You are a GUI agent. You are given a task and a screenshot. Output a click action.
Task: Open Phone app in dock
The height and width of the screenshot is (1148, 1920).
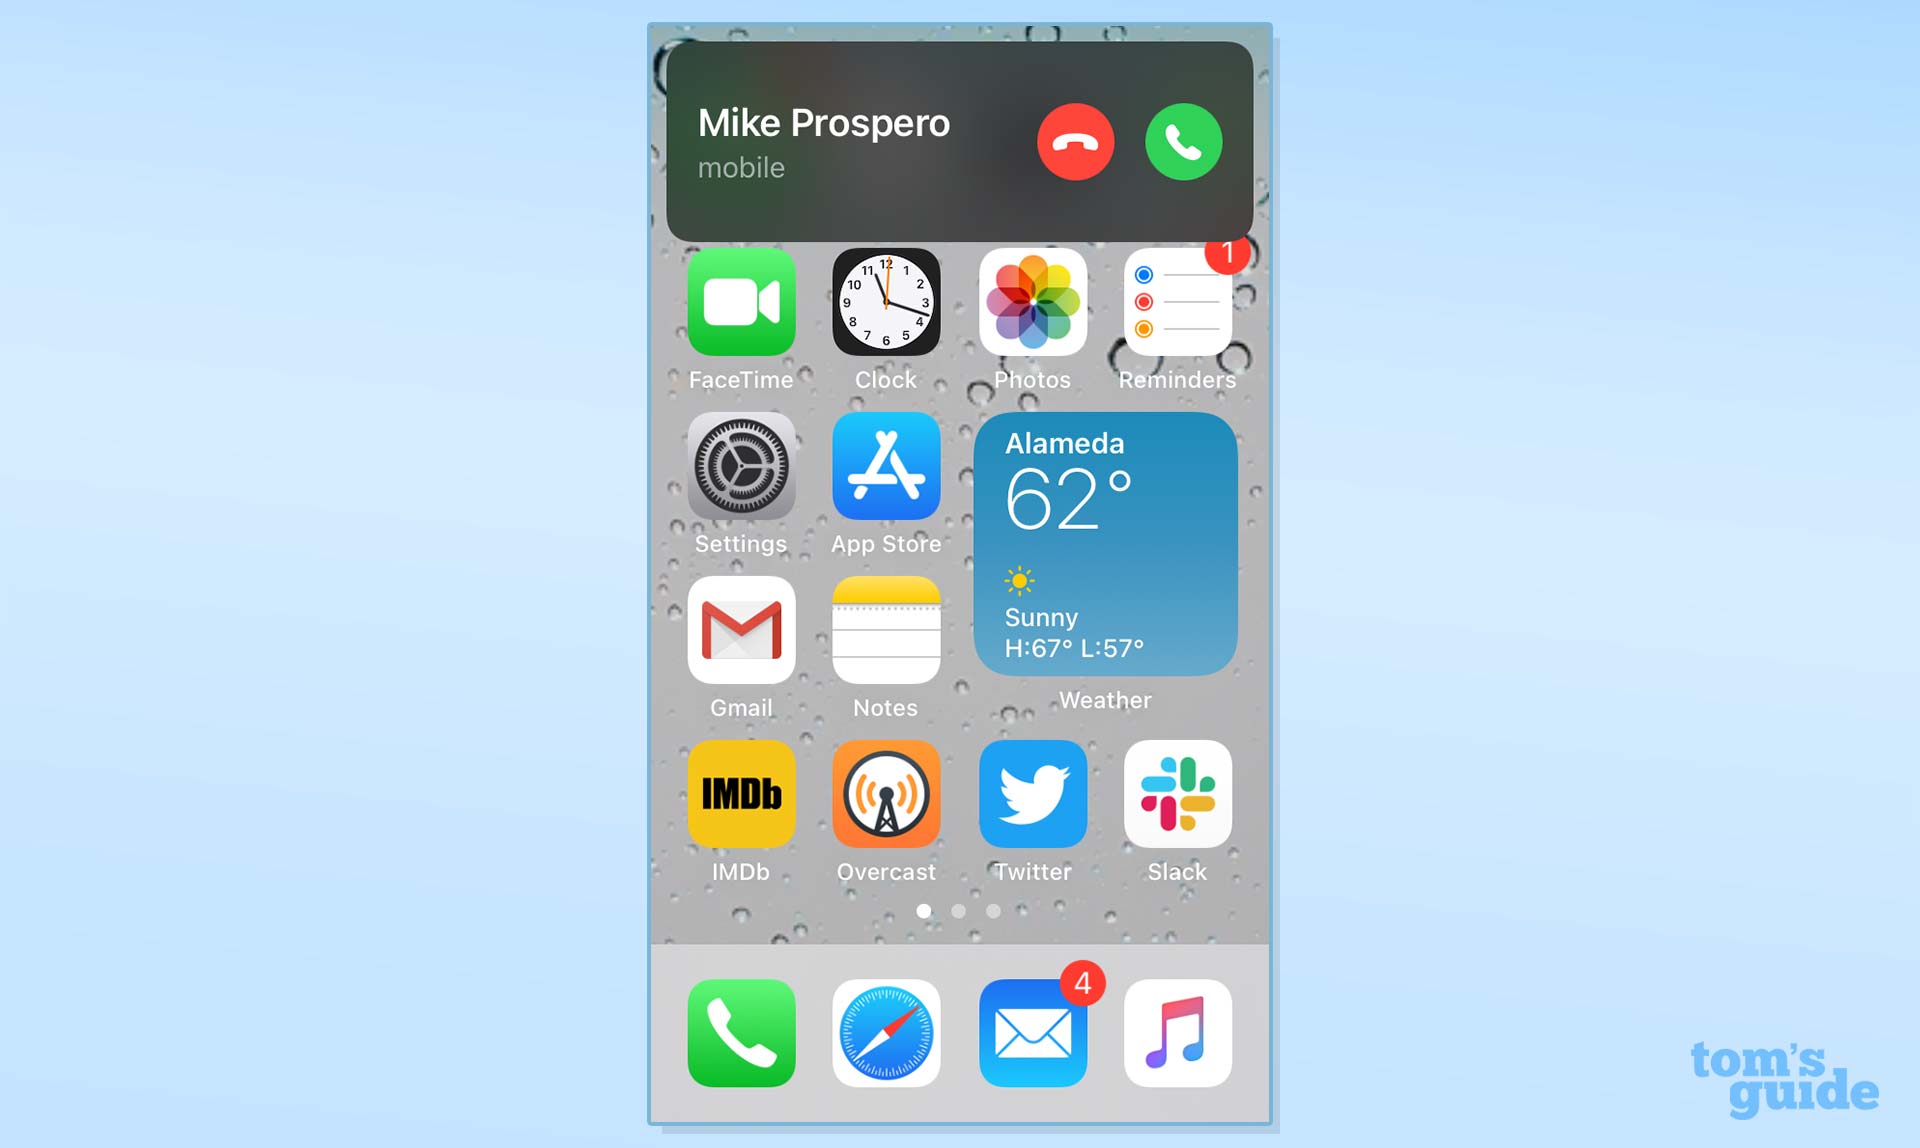pos(738,1032)
